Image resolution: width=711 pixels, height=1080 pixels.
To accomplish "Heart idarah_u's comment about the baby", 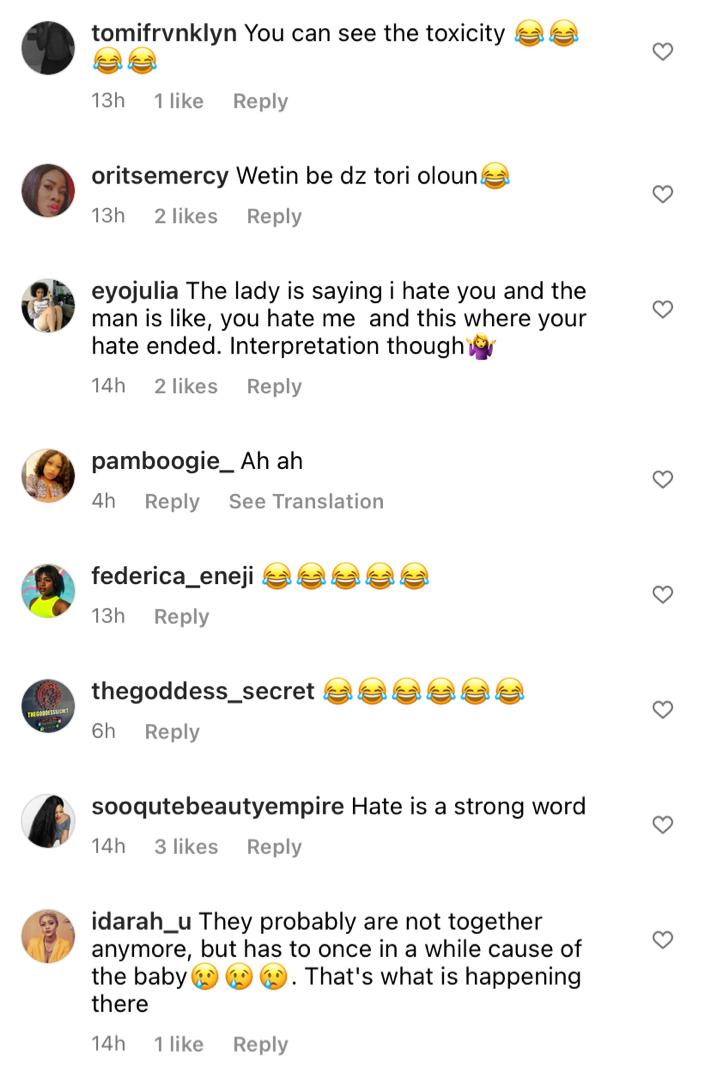I will click(662, 939).
